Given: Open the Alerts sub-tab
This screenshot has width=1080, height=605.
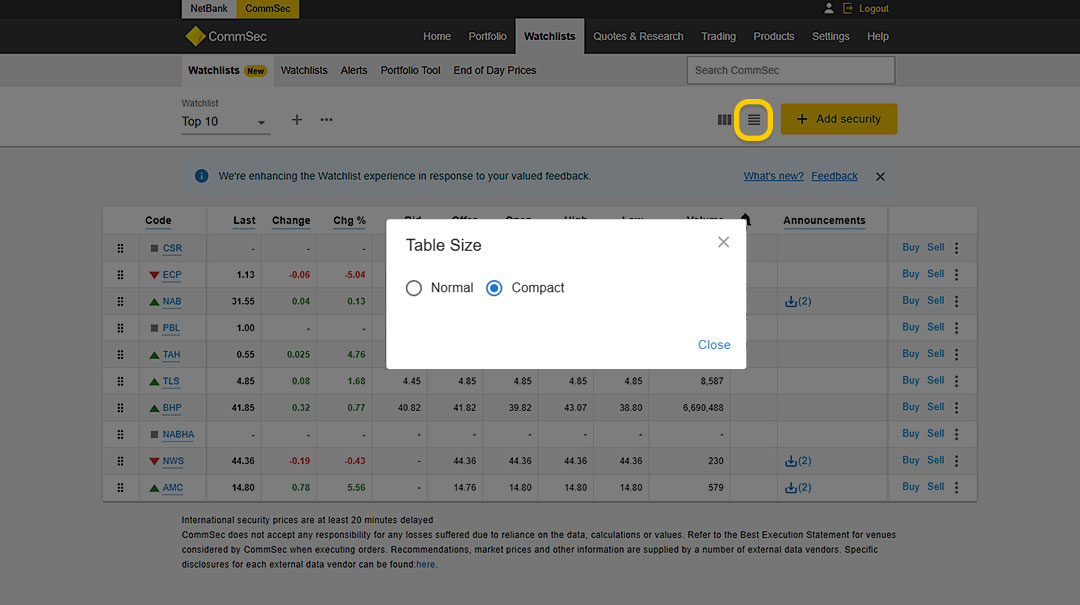Looking at the screenshot, I should click(x=354, y=70).
